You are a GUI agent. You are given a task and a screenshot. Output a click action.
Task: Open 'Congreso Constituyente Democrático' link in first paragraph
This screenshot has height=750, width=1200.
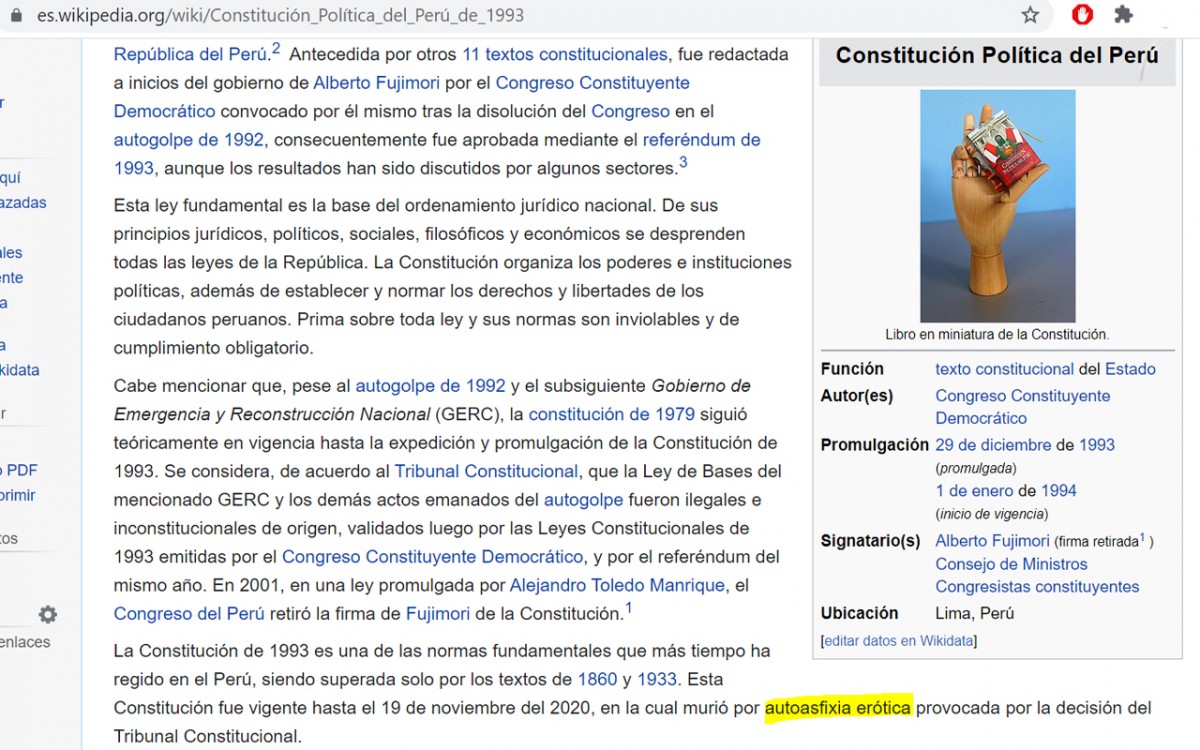pyautogui.click(x=402, y=96)
